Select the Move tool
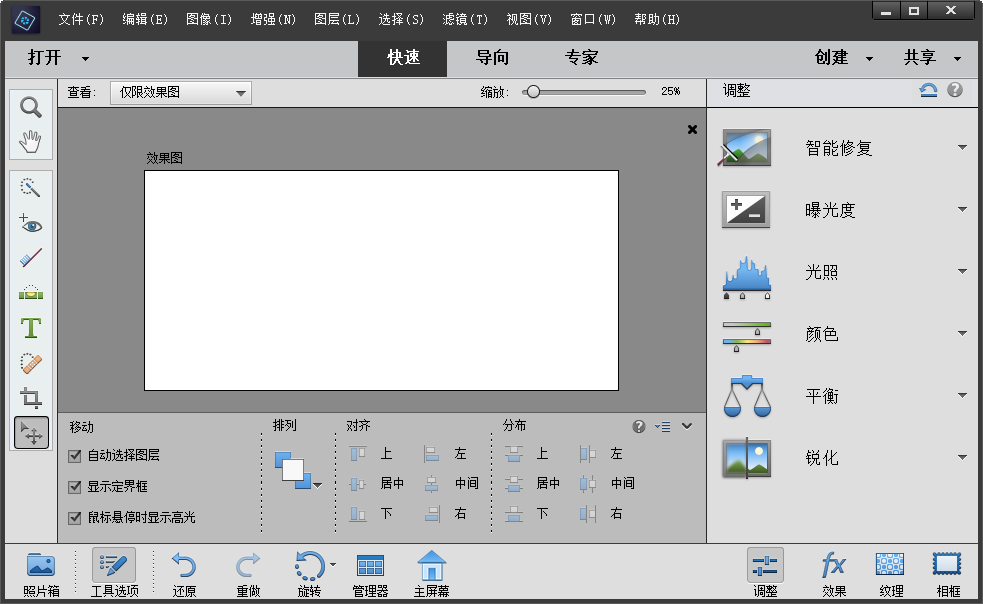This screenshot has width=983, height=604. pyautogui.click(x=31, y=433)
